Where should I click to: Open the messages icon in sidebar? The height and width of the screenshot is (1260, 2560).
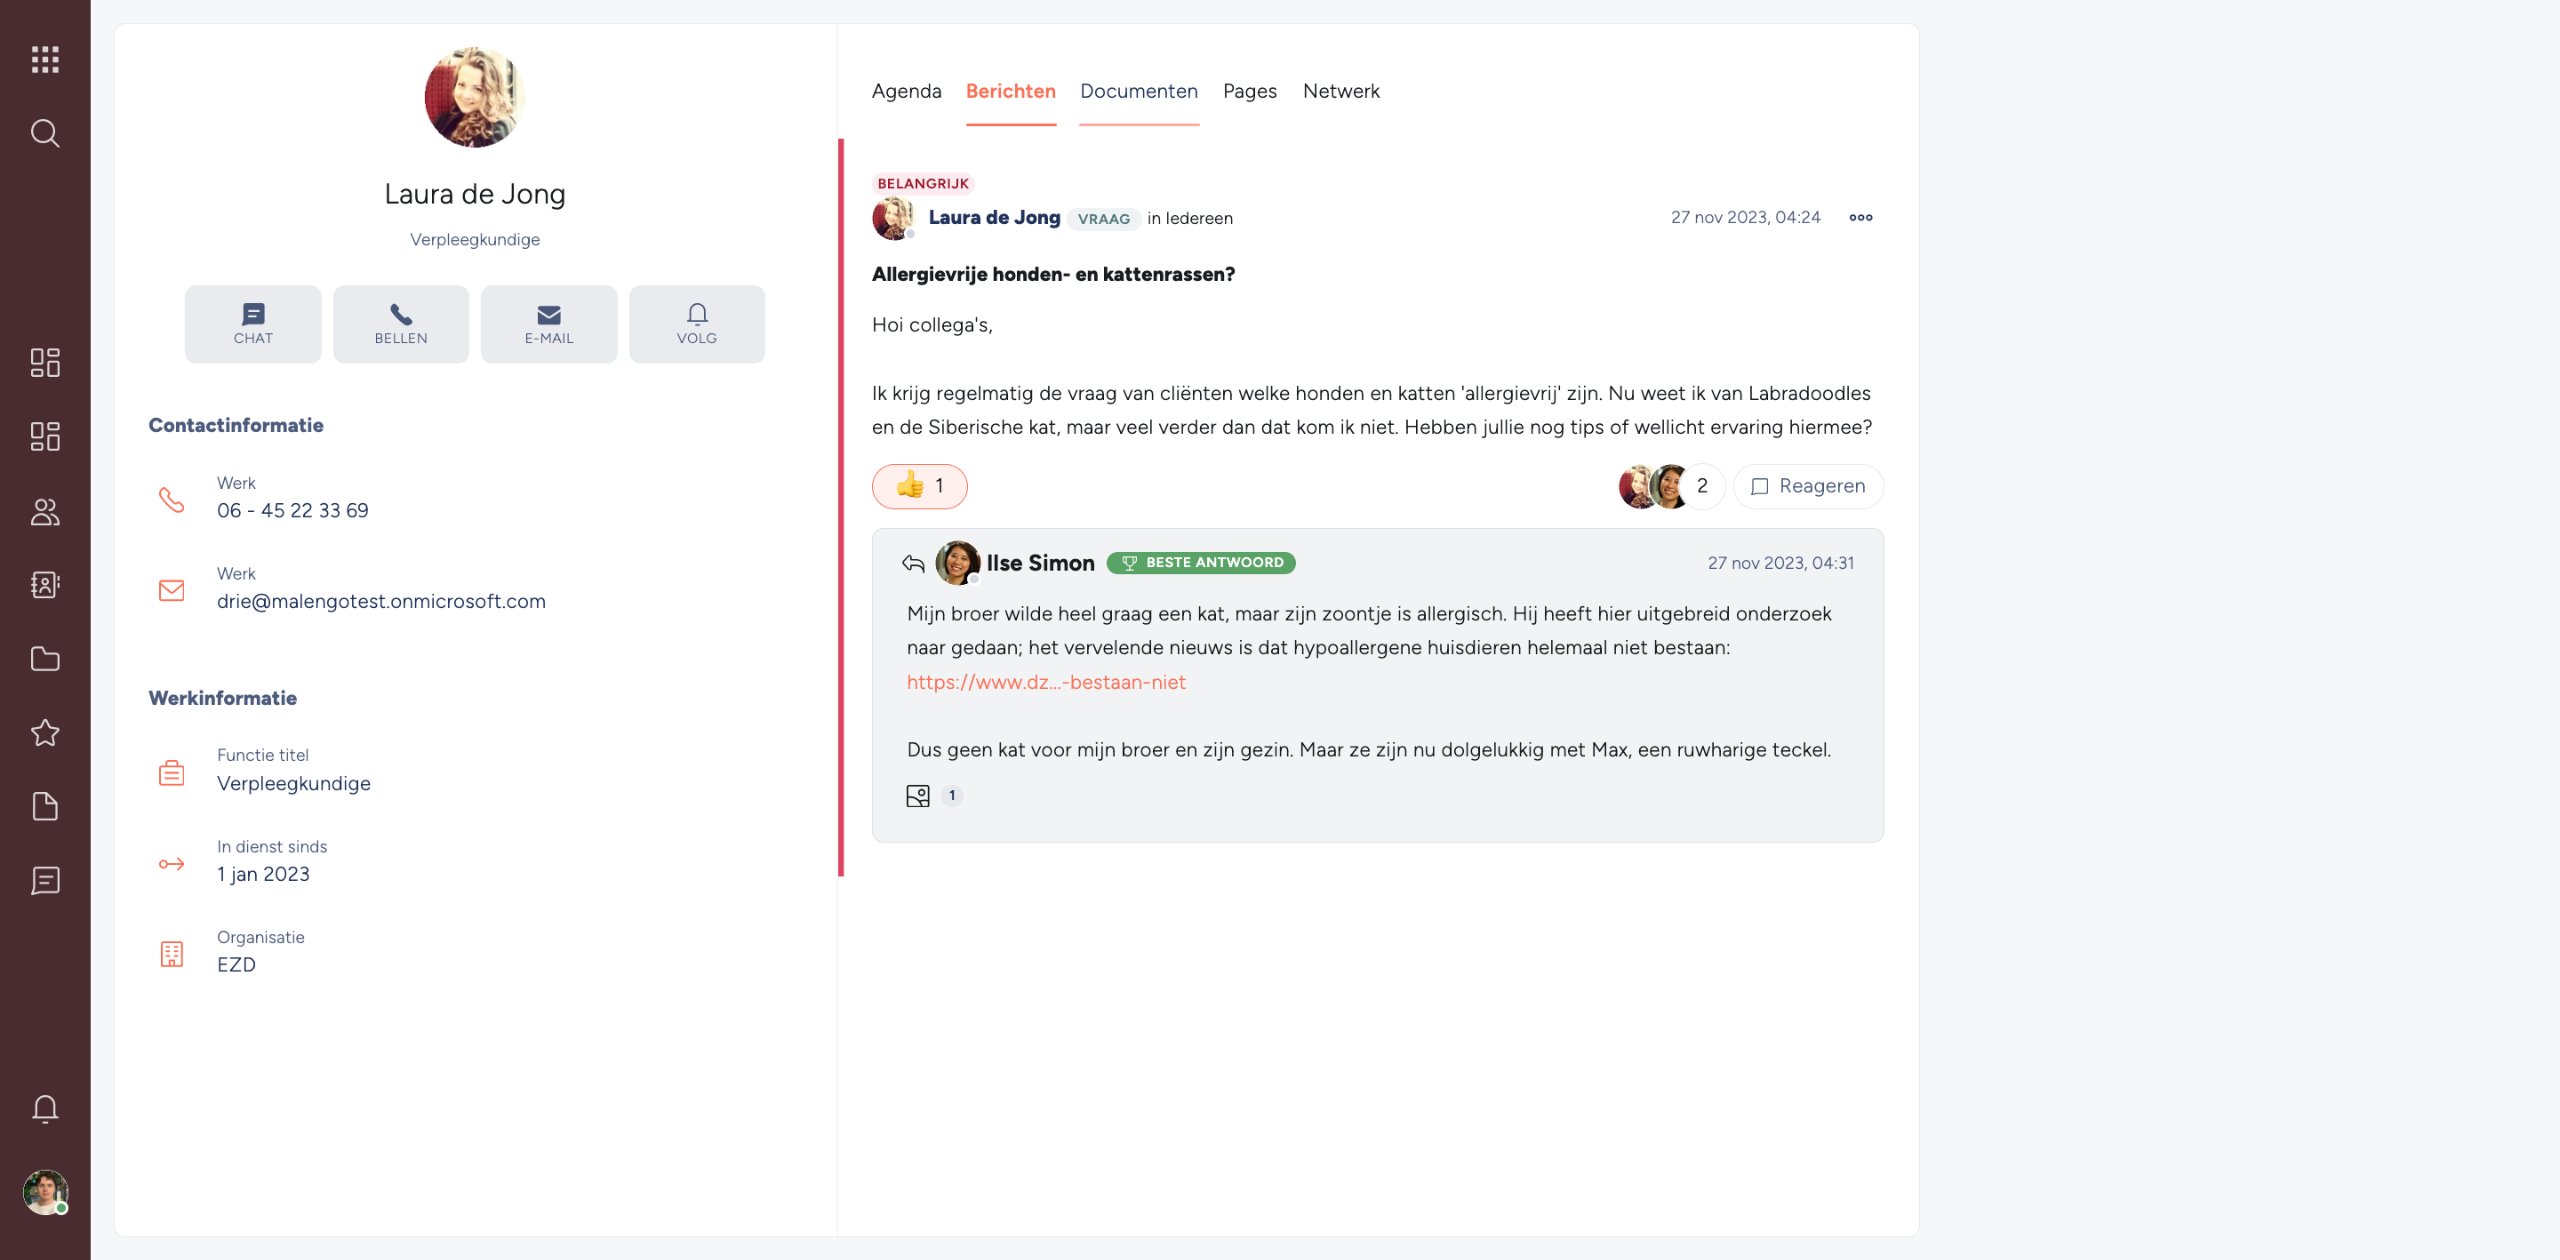pos(45,880)
